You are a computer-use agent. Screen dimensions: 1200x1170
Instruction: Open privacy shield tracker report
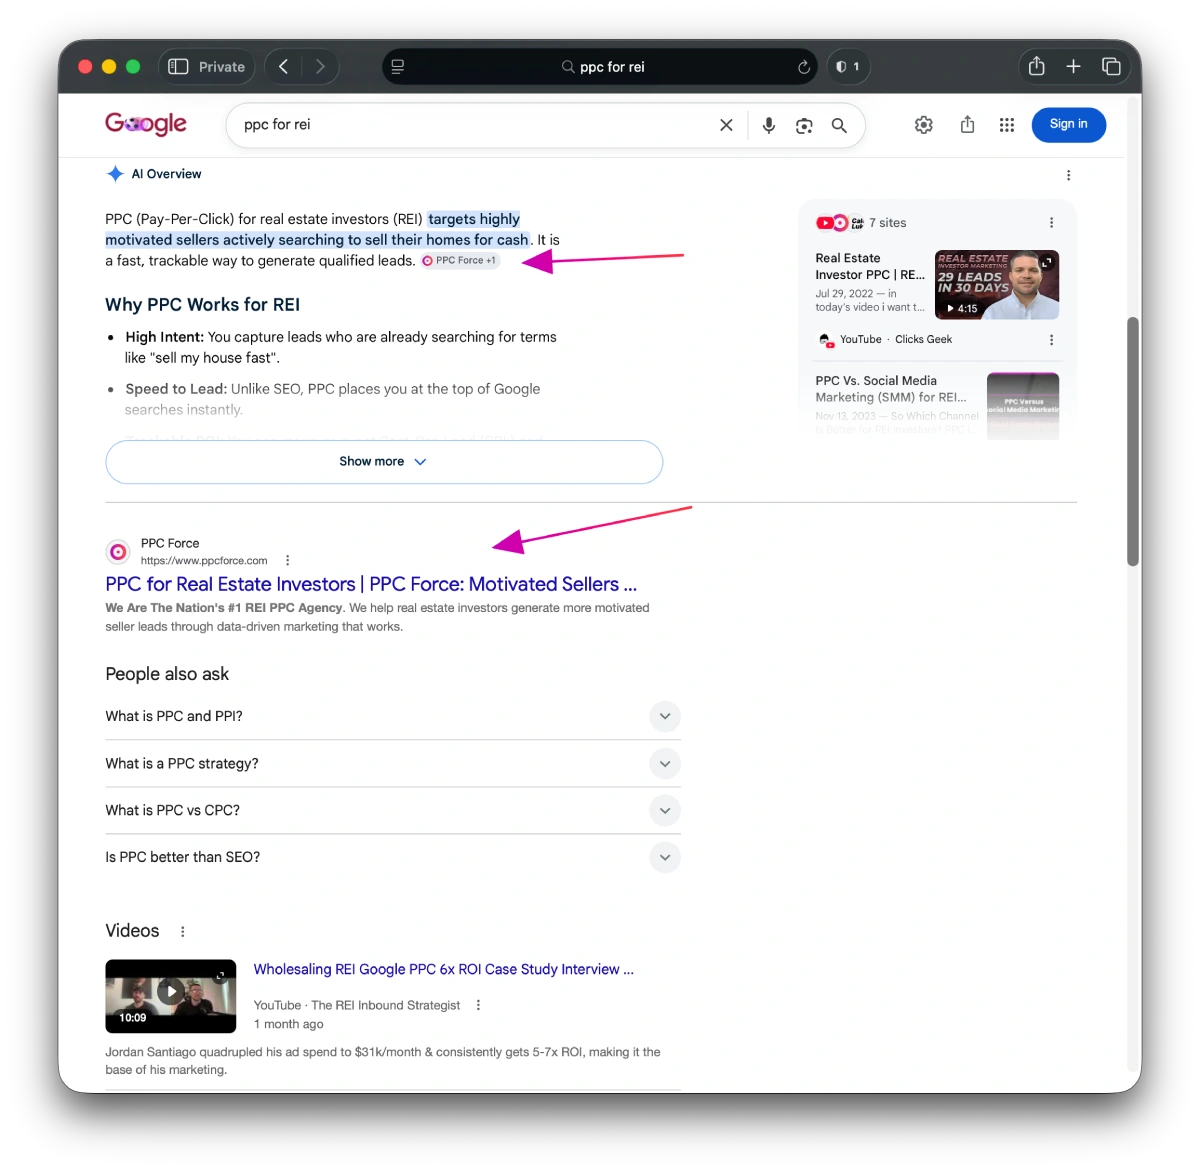tap(848, 67)
